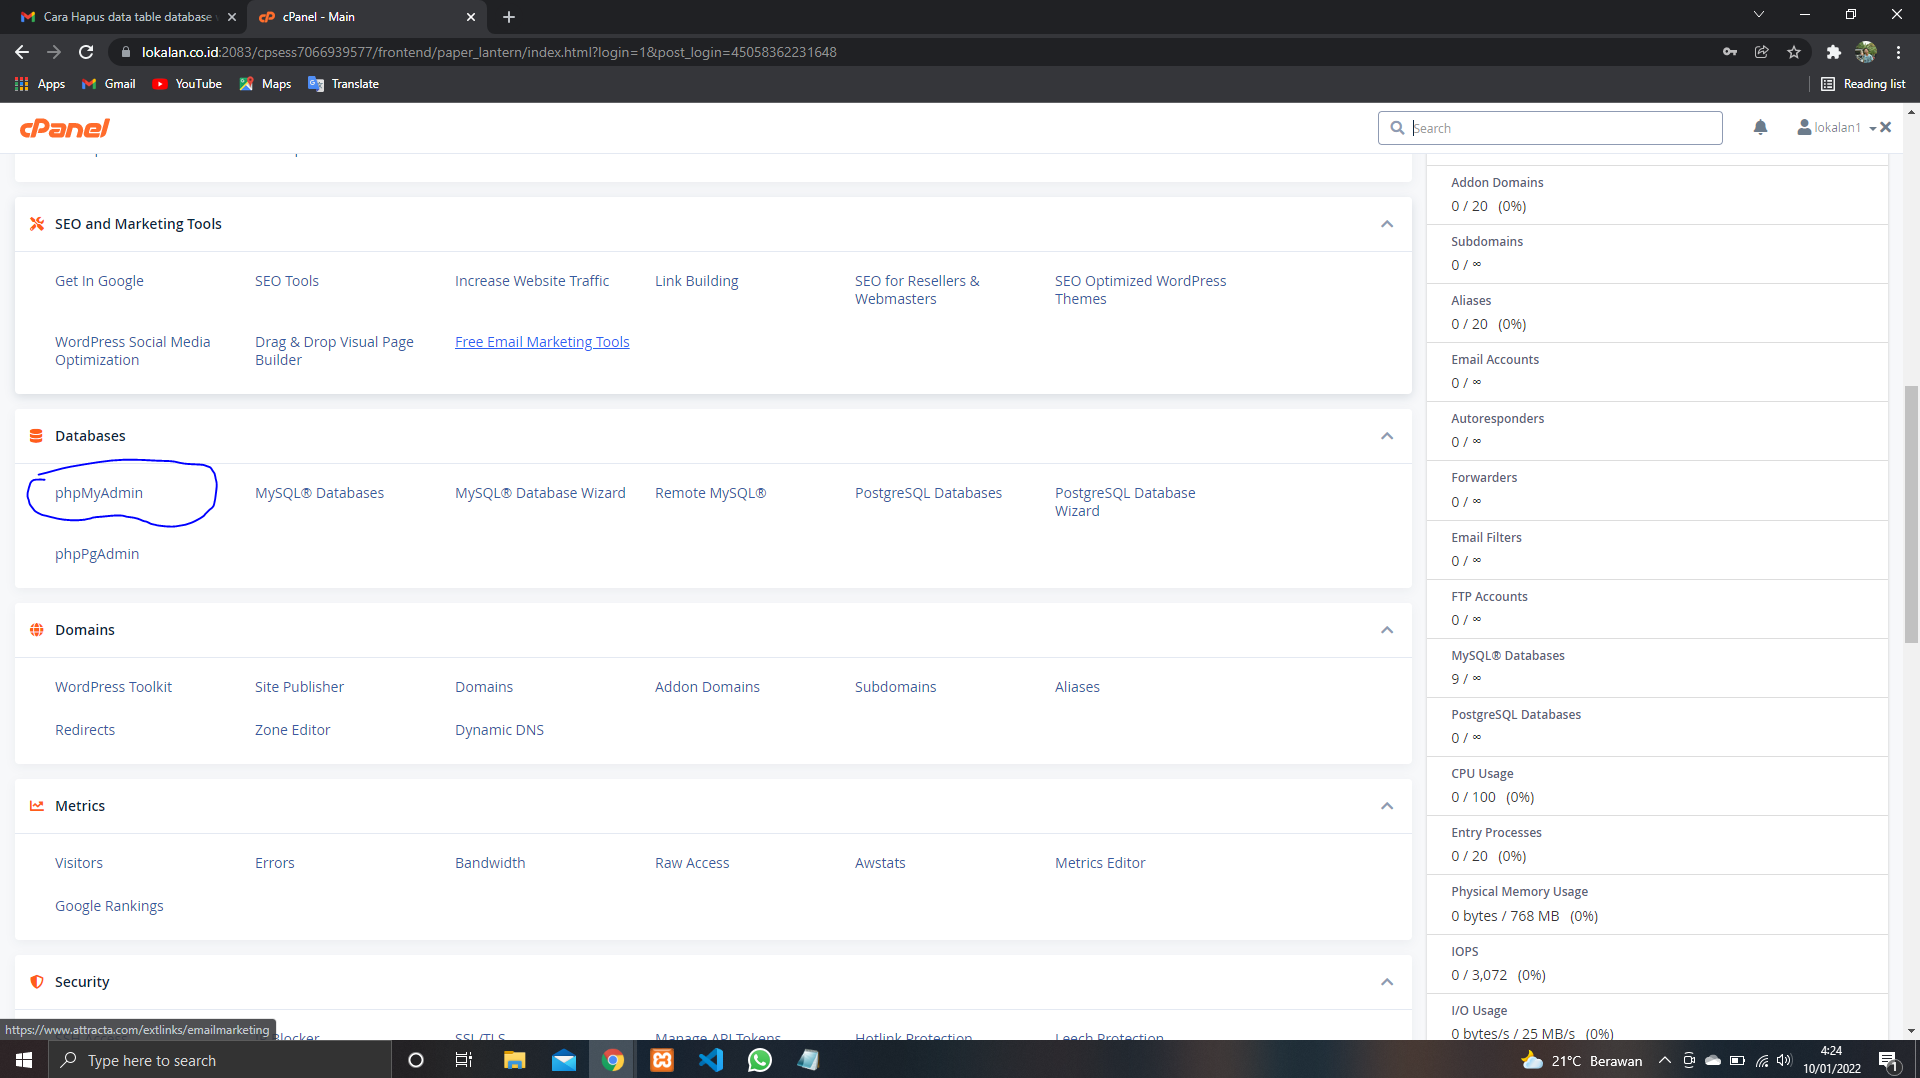Collapse the SEO and Marketing Tools section
Image resolution: width=1920 pixels, height=1078 pixels.
pos(1387,224)
